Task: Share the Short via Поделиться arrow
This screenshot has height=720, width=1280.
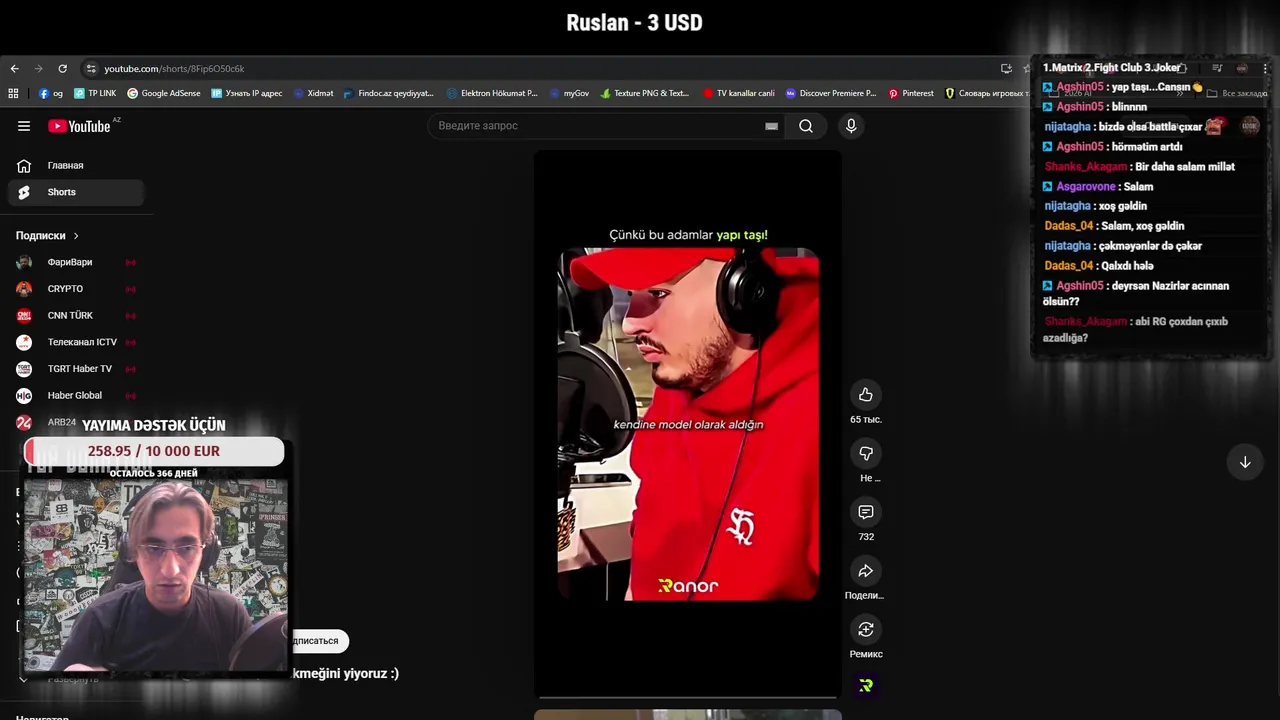Action: tap(866, 571)
